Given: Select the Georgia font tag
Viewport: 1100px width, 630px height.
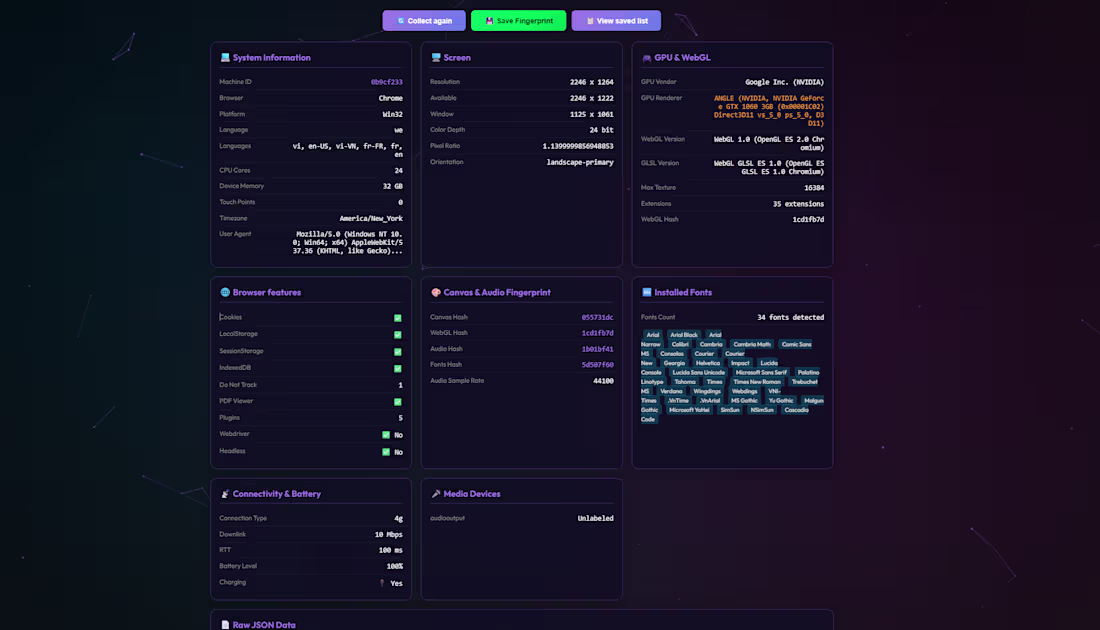Looking at the screenshot, I should tap(674, 363).
